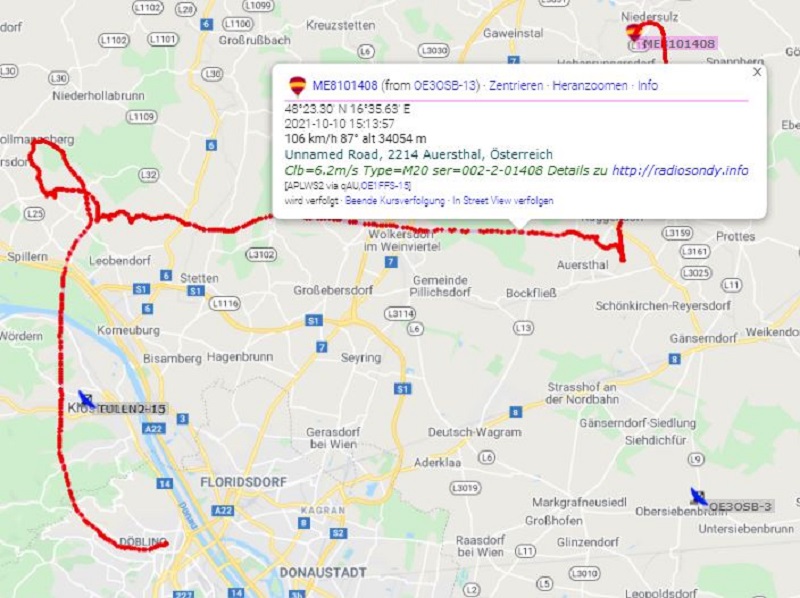Screen dimensions: 800x598
Task: Open the radiosondy.info hyperlink
Action: pos(680,170)
